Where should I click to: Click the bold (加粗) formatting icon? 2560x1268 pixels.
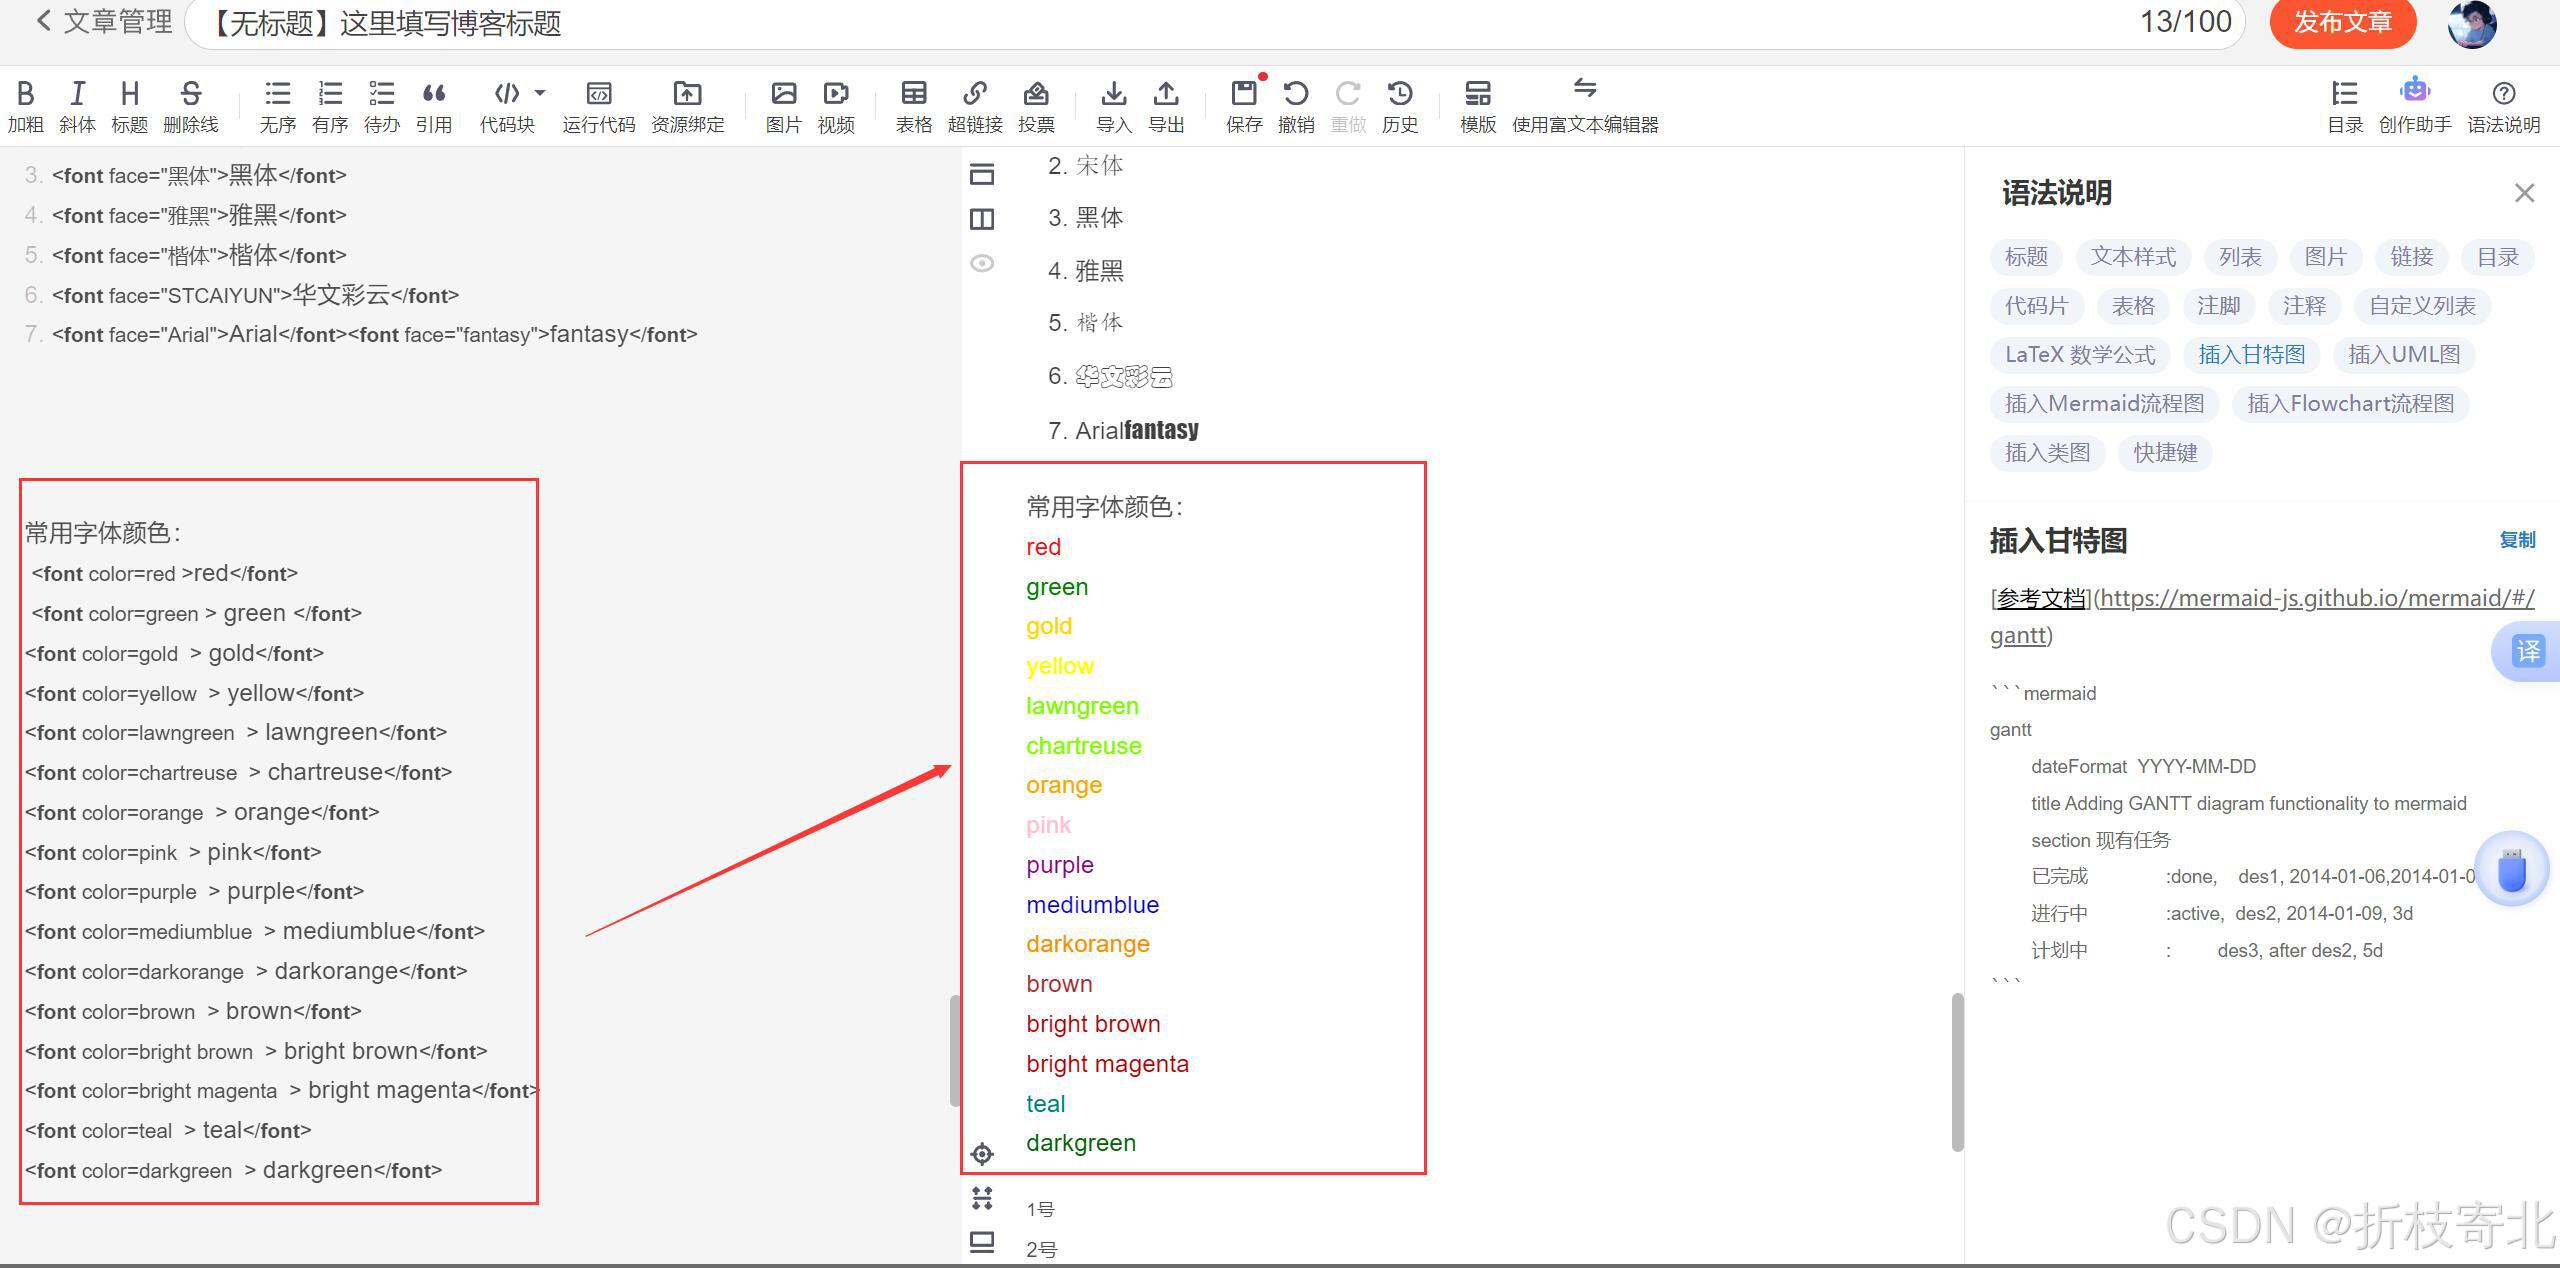[25, 94]
